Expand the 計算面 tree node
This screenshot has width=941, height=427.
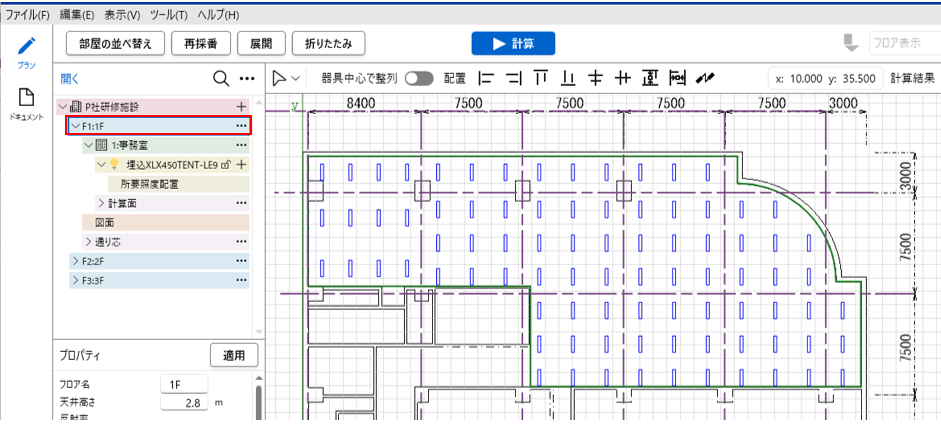tap(100, 203)
